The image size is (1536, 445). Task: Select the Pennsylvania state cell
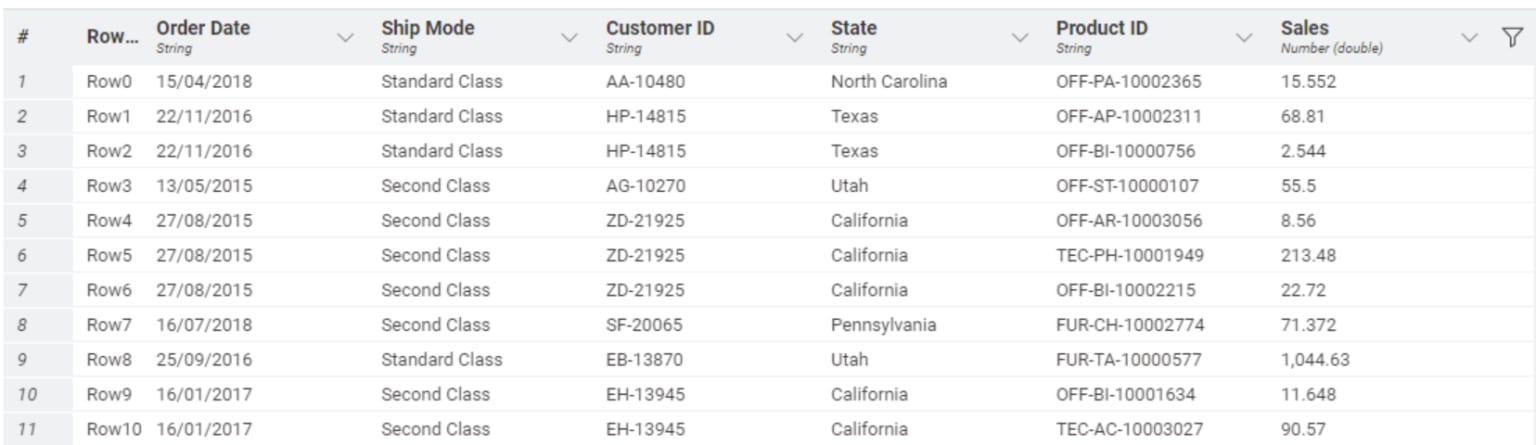pos(884,325)
